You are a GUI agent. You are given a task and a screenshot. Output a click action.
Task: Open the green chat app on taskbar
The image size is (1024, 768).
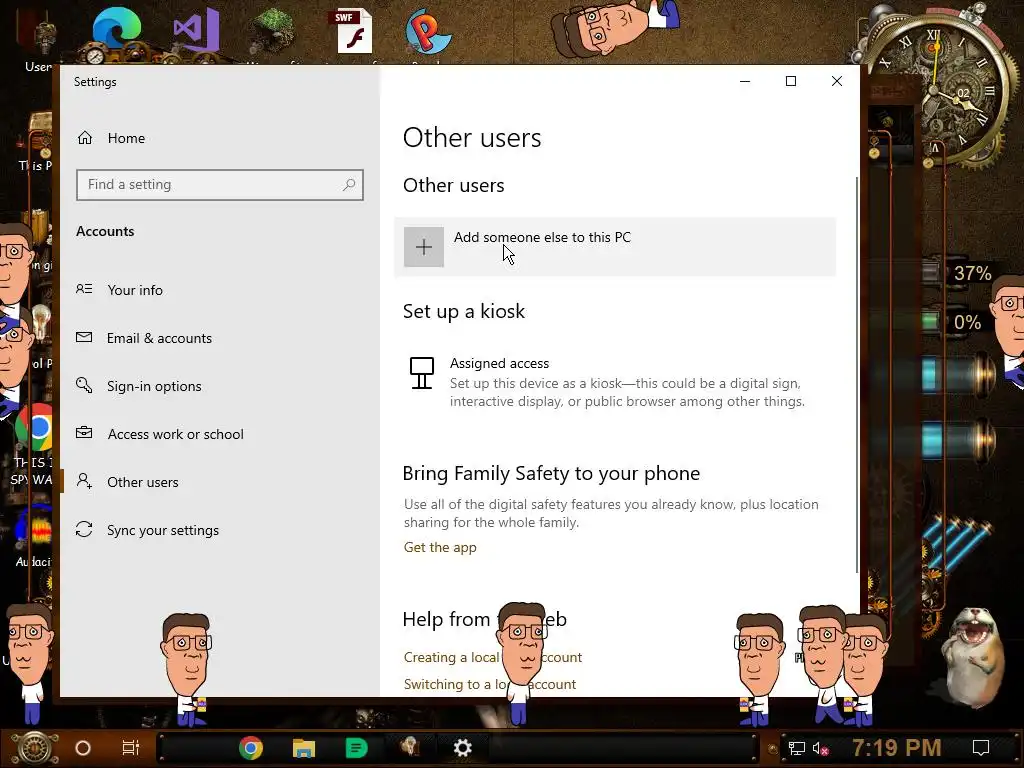(356, 748)
